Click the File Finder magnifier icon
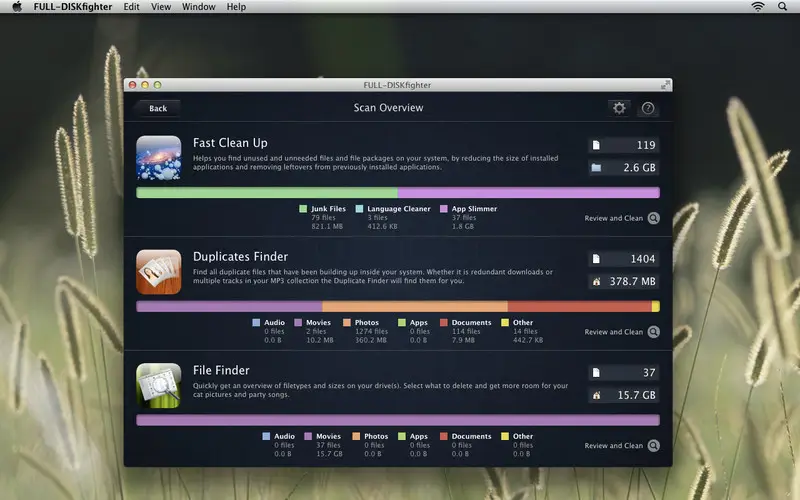 click(159, 385)
